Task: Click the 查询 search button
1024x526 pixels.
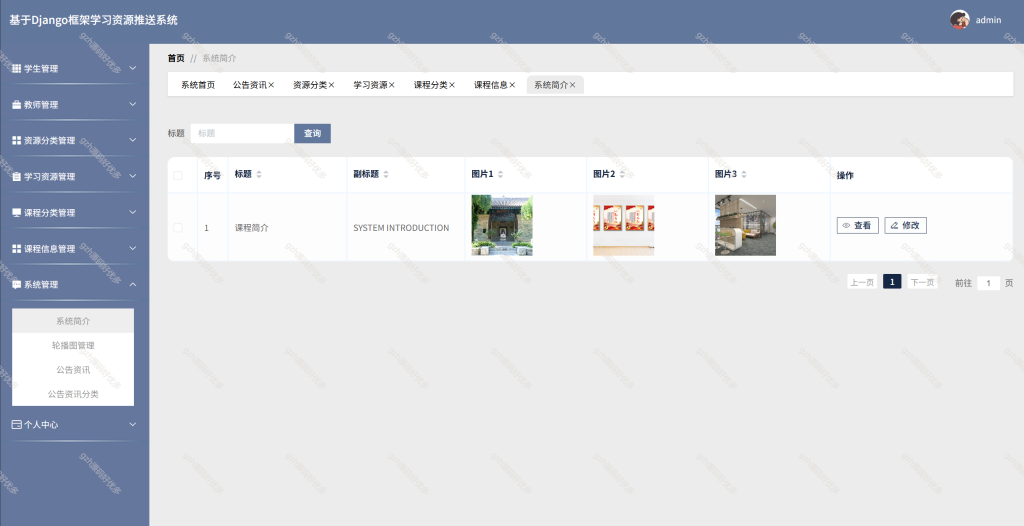Action: click(x=312, y=133)
